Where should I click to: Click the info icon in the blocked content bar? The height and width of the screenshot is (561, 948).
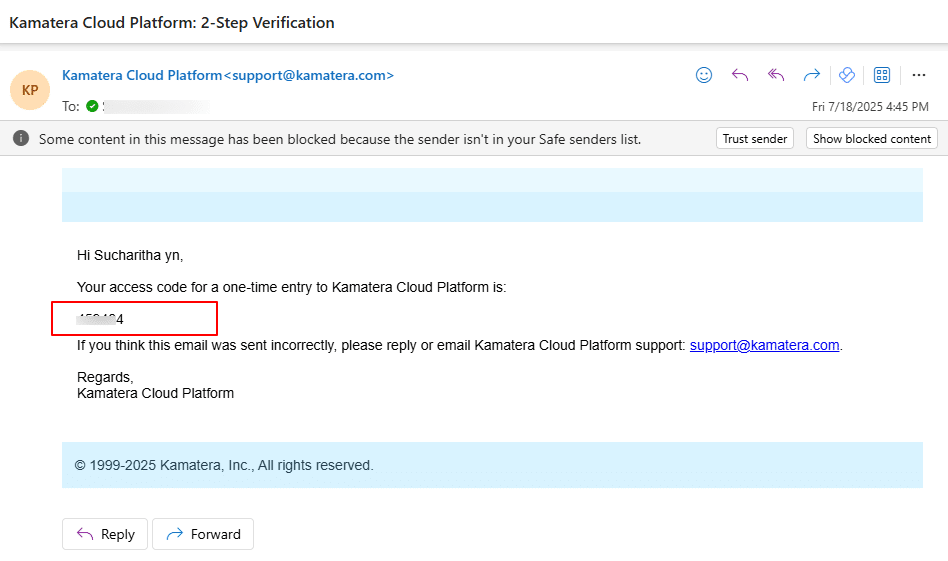(21, 139)
